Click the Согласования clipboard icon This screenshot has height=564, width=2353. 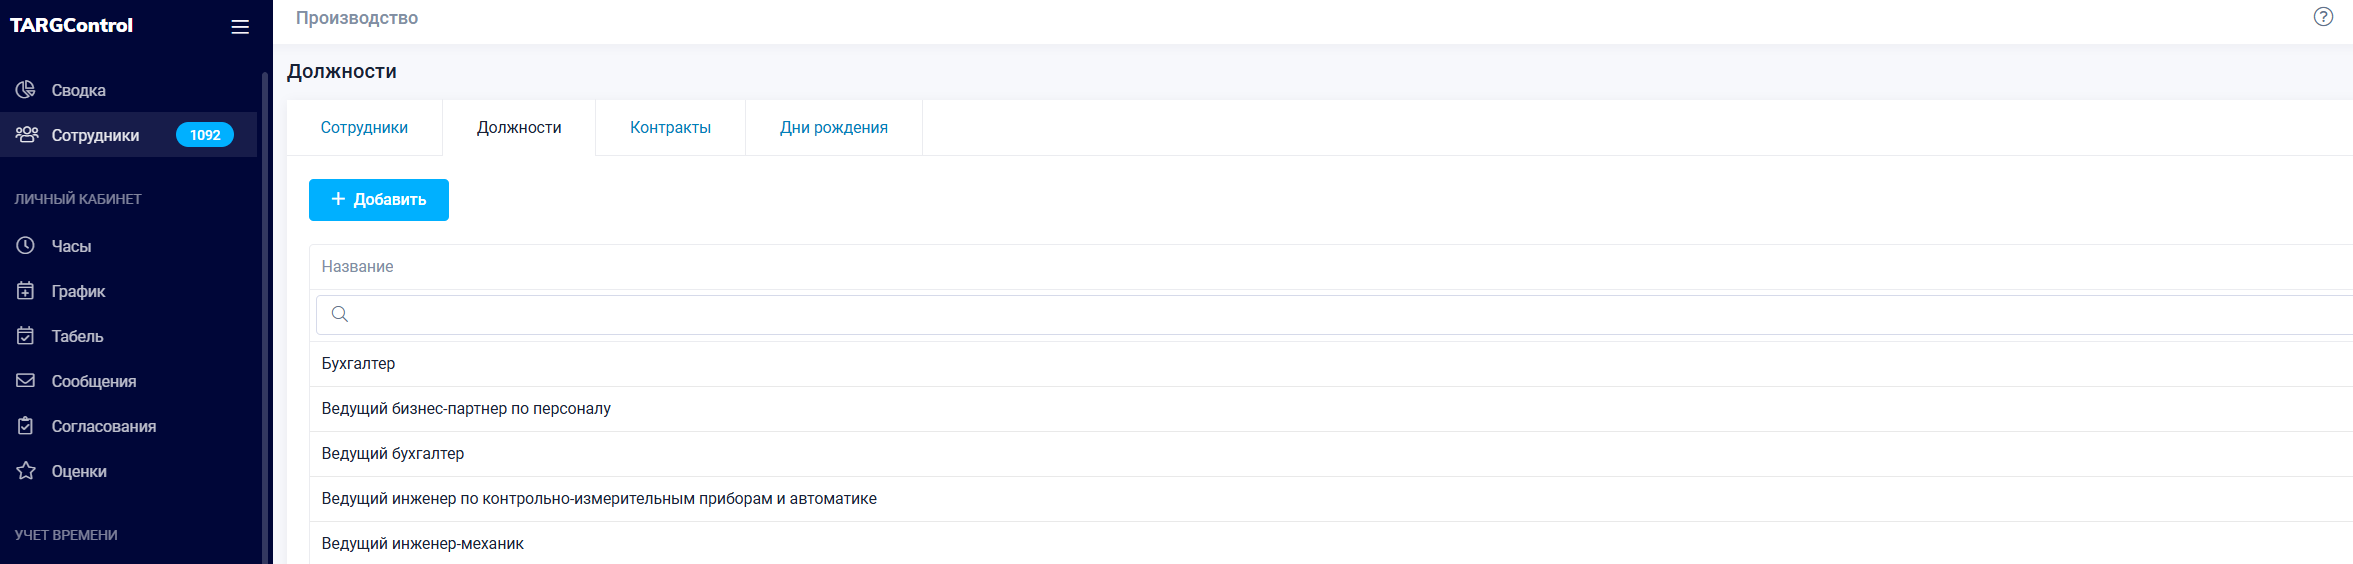coord(26,426)
